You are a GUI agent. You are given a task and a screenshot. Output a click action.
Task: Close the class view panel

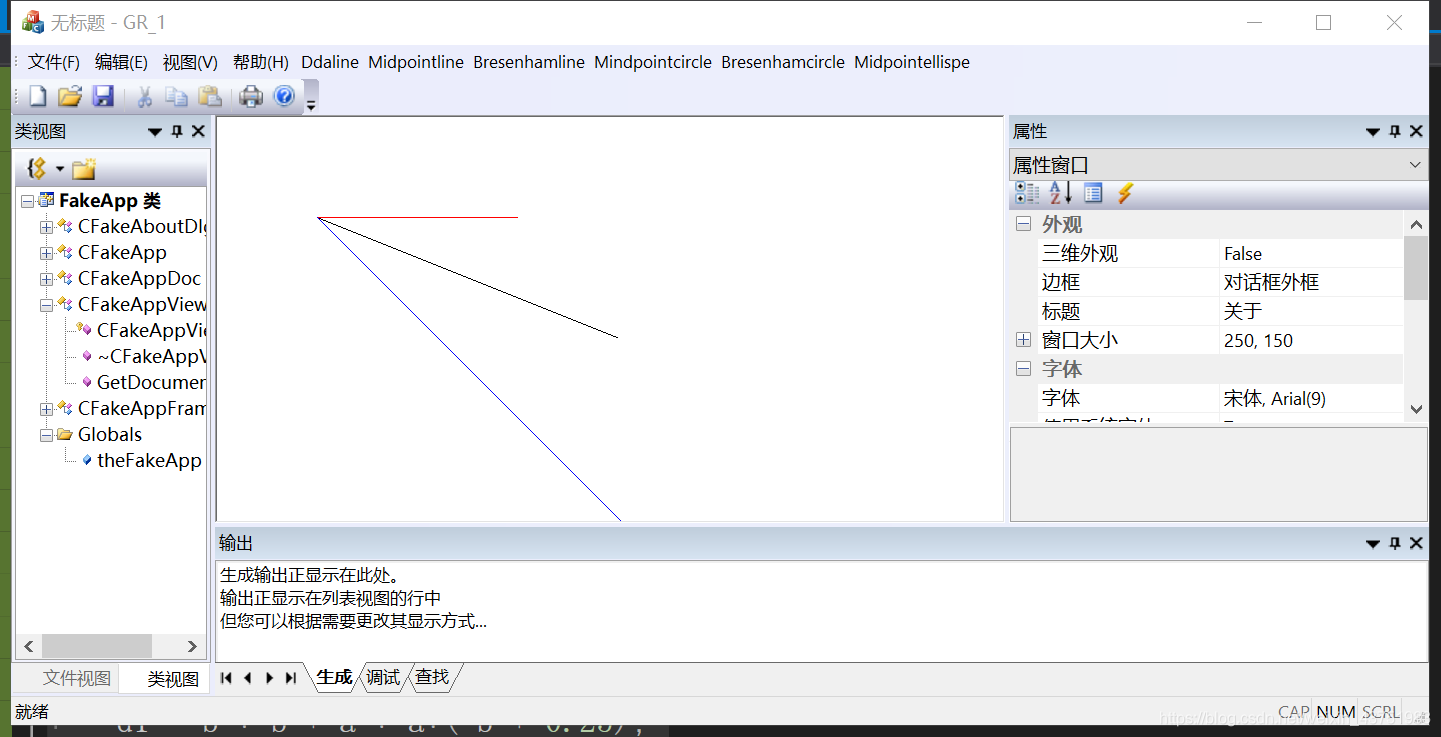198,131
